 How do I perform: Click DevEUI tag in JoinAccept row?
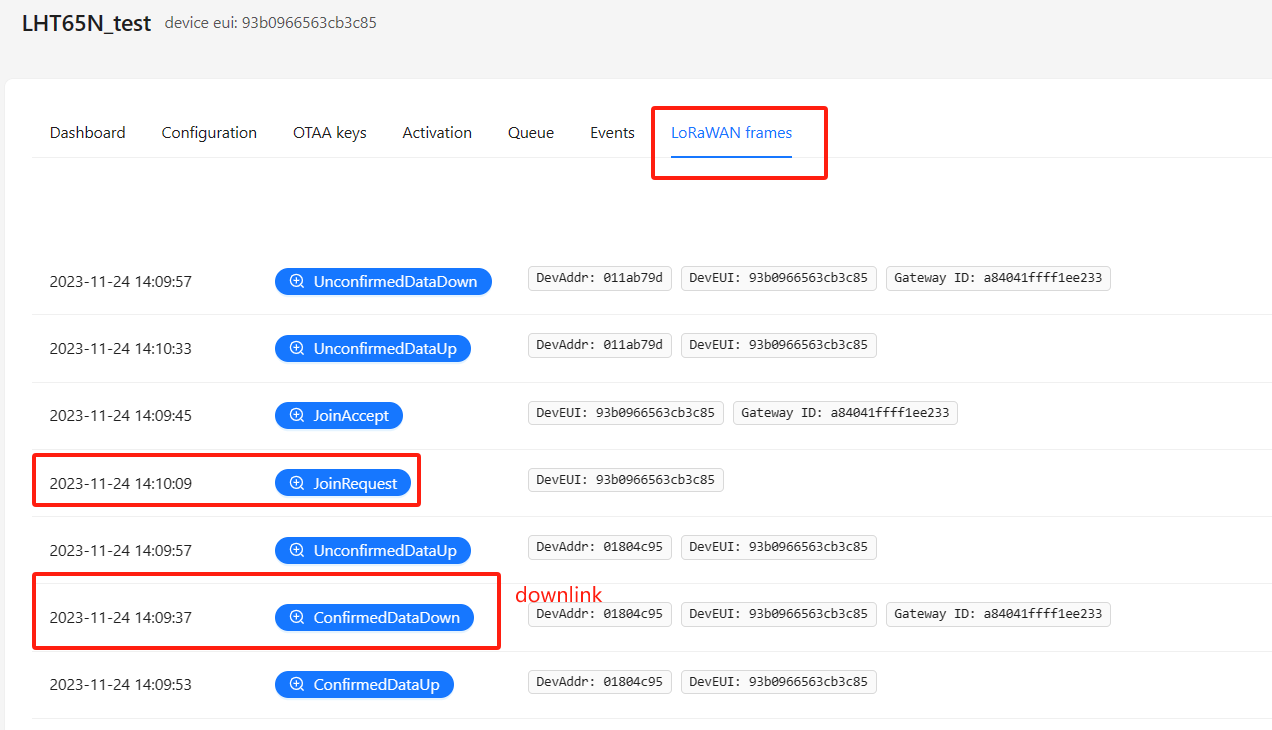point(625,412)
